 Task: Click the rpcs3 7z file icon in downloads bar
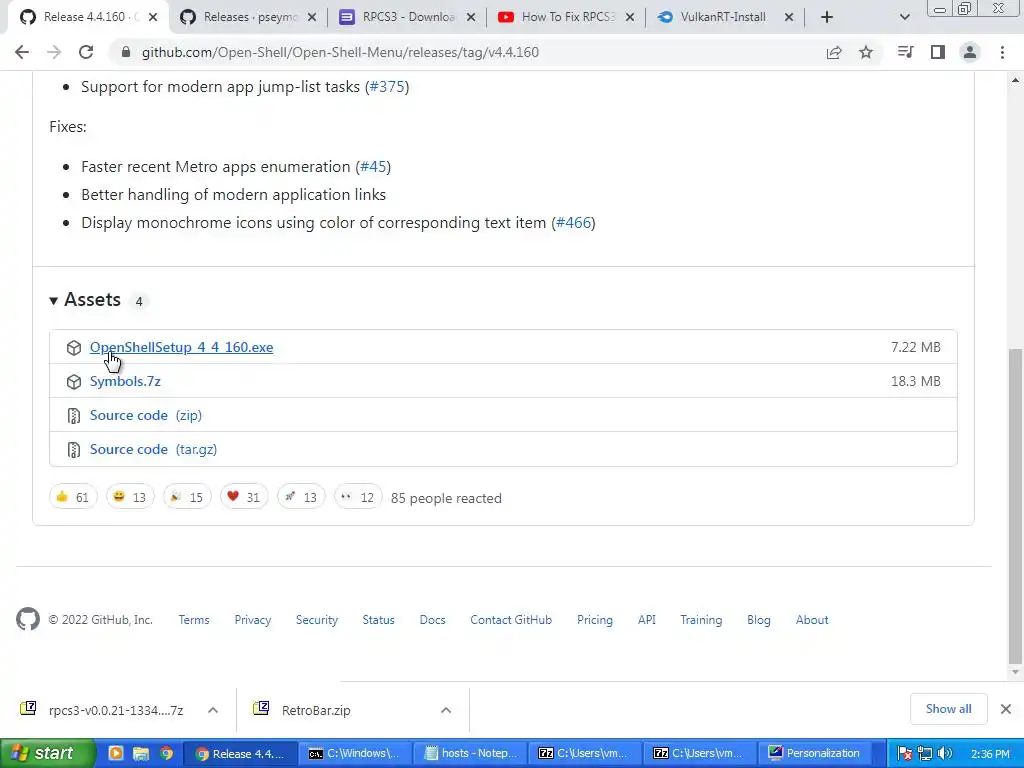28,708
